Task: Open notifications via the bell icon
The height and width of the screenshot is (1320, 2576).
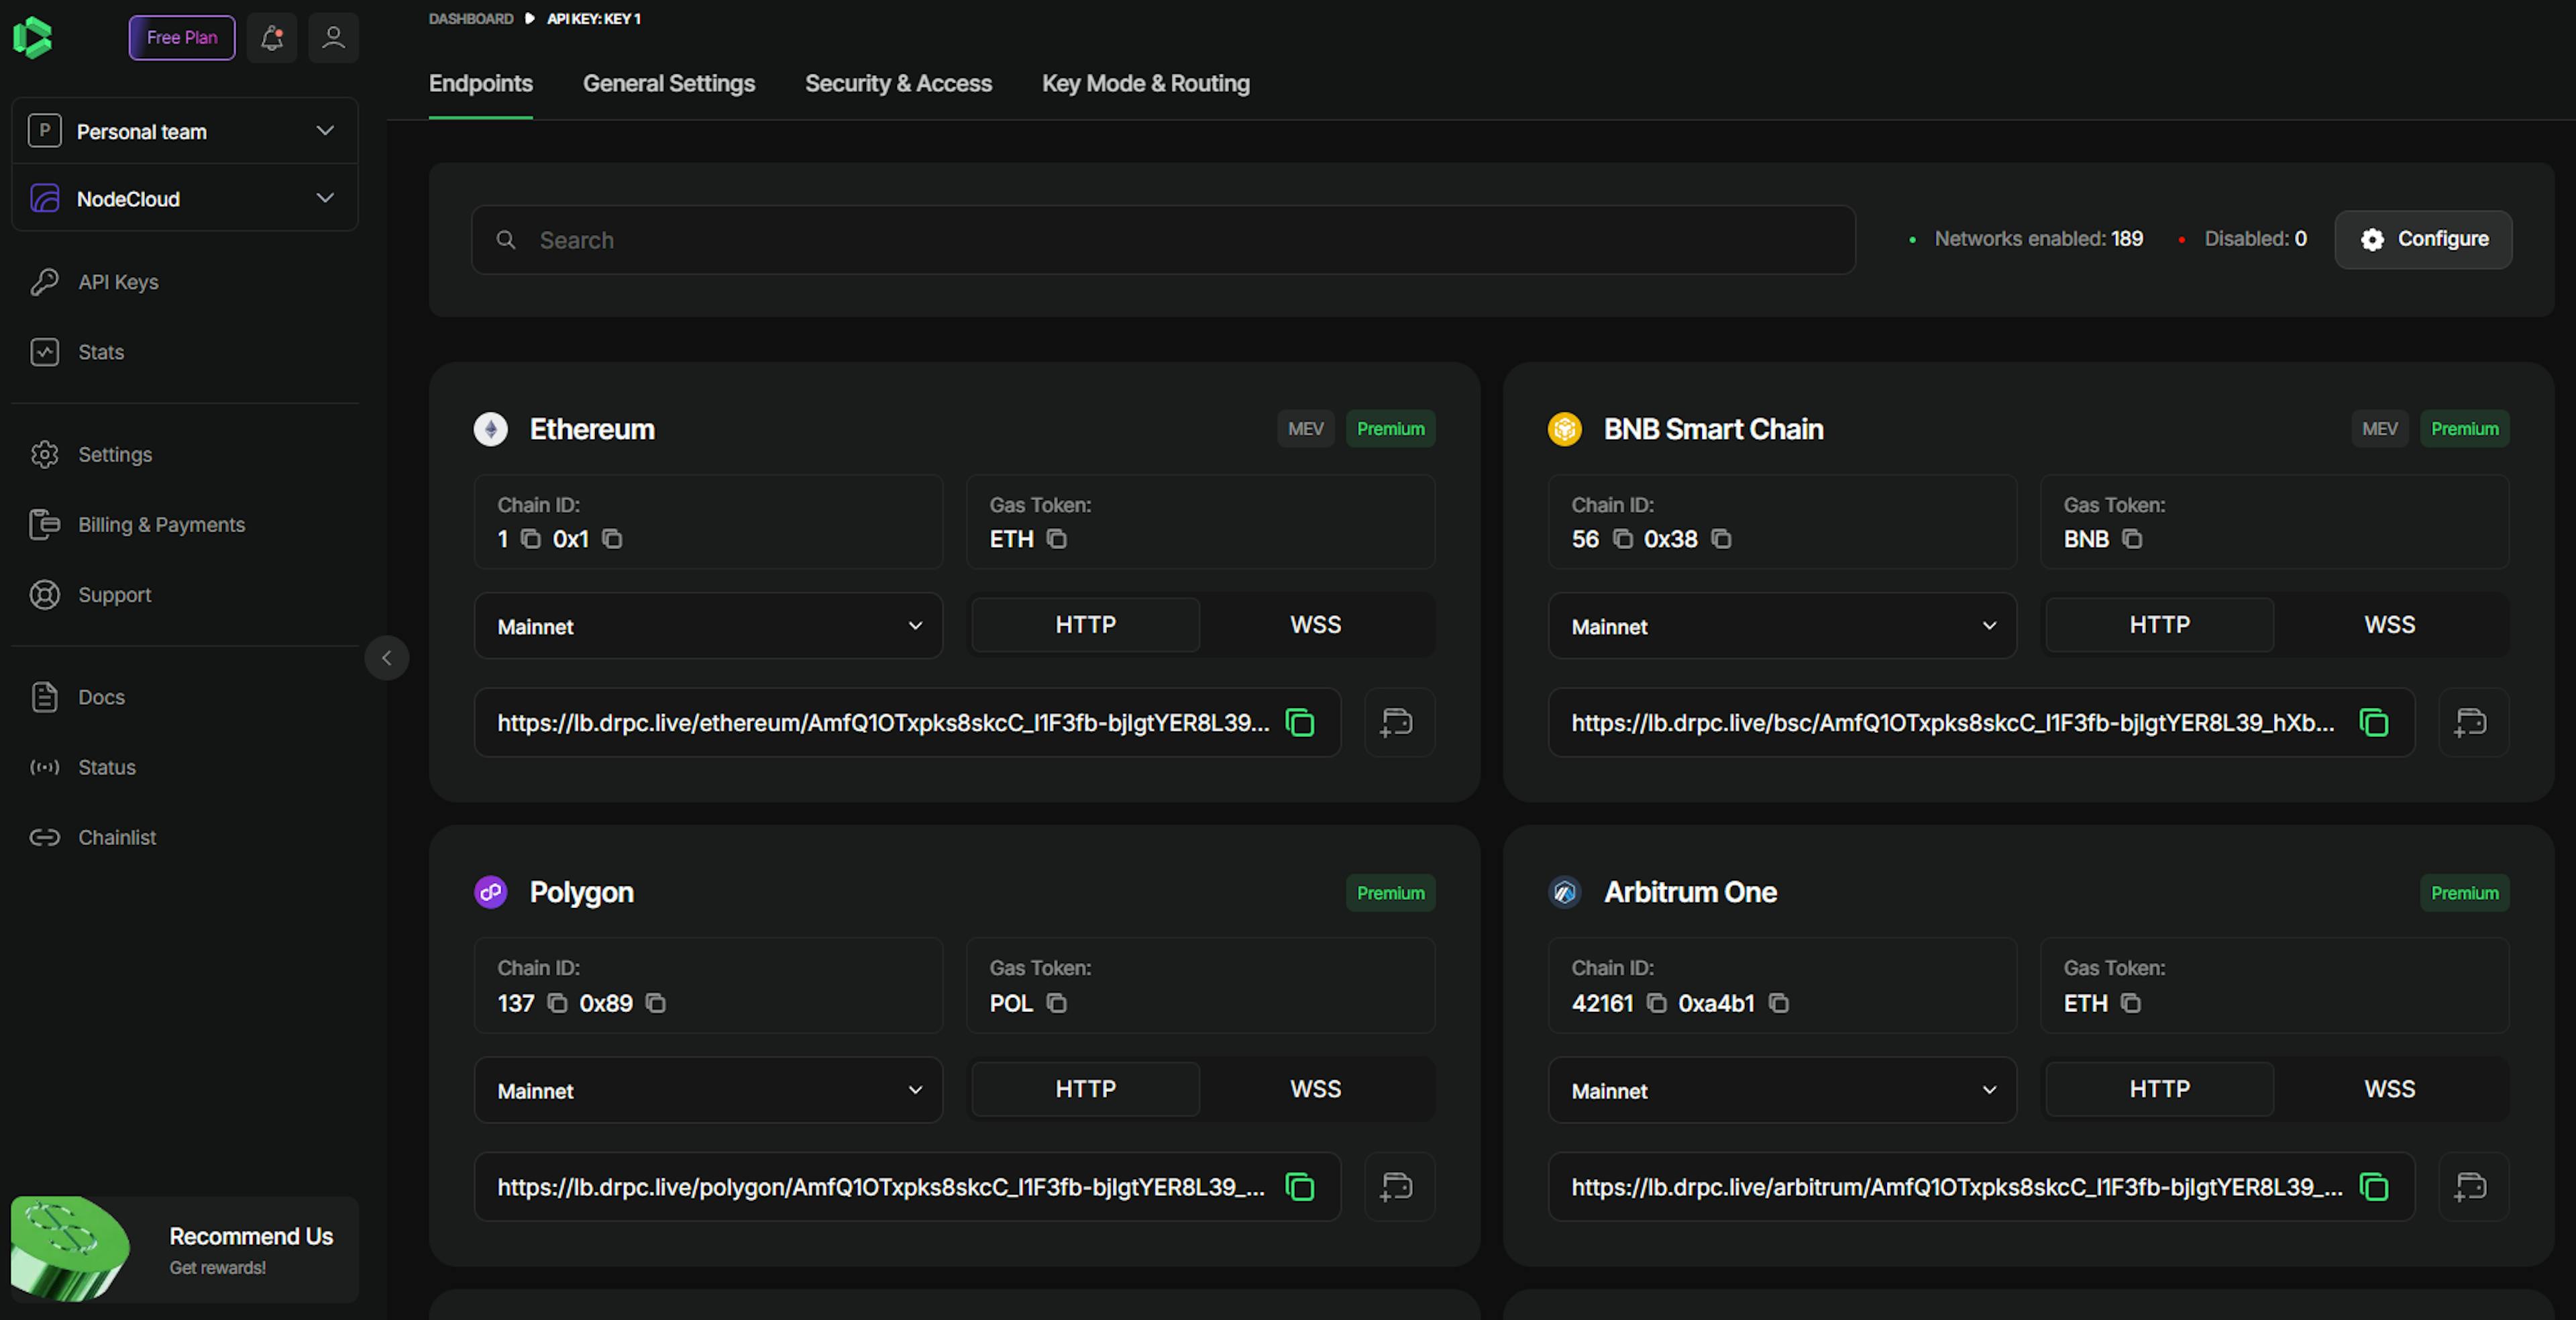Action: [271, 38]
